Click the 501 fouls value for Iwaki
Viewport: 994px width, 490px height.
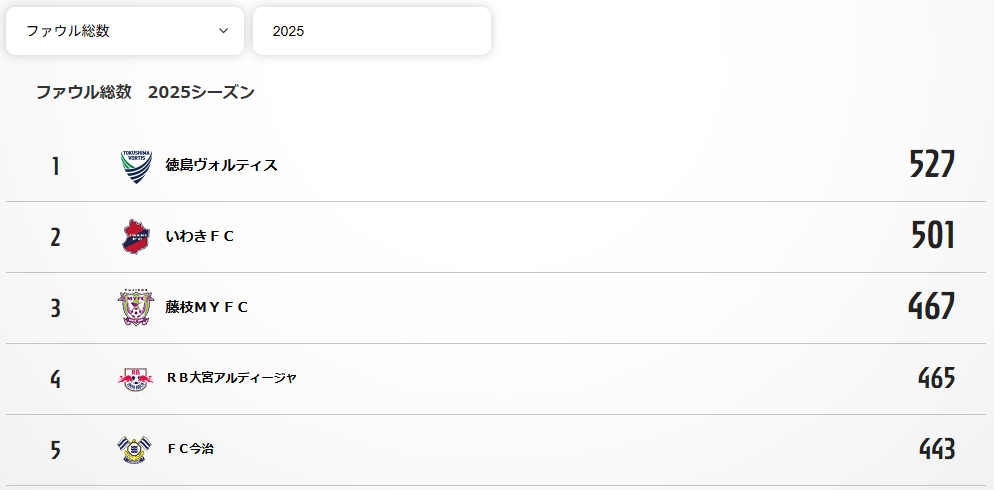933,236
